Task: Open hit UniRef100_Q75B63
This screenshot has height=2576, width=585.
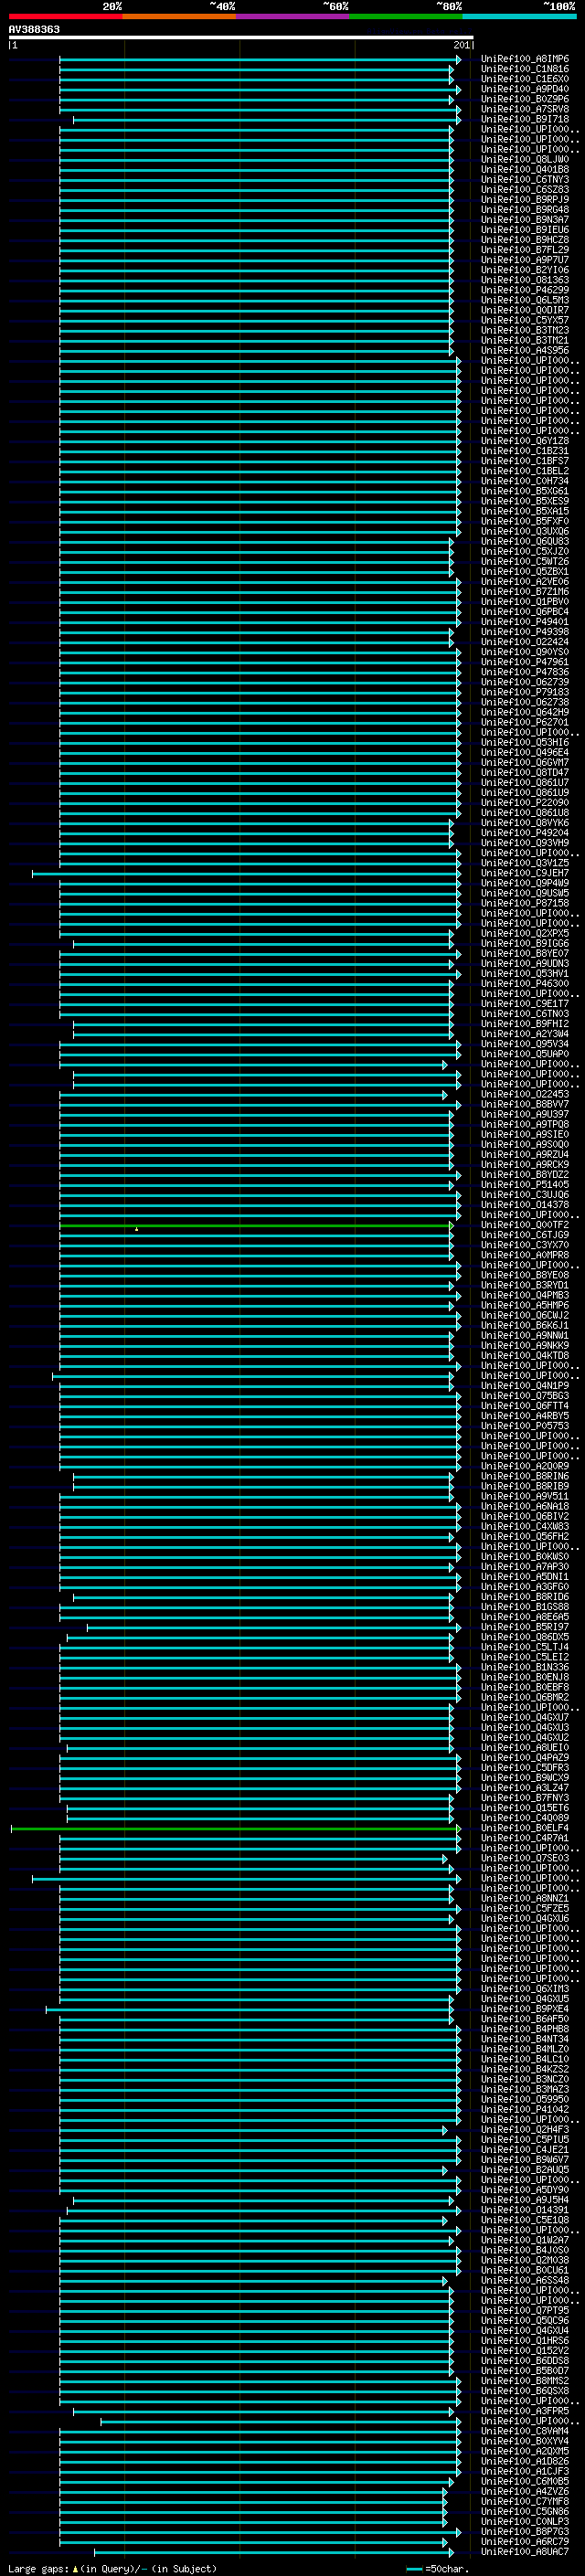Action: click(x=524, y=1396)
